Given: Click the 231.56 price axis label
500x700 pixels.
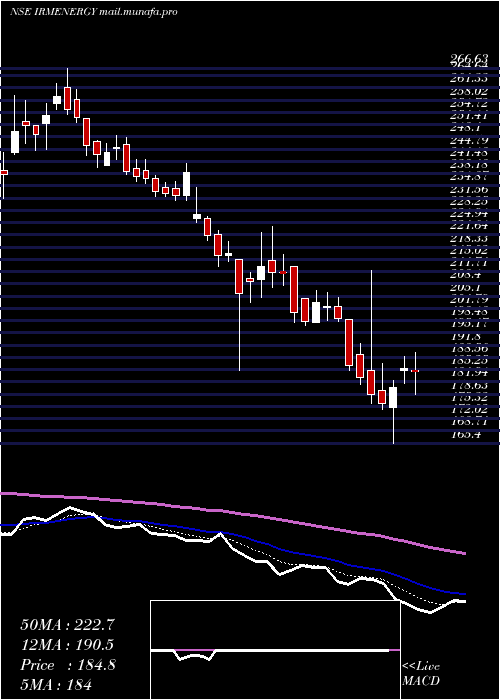Looking at the screenshot, I should 468,190.
